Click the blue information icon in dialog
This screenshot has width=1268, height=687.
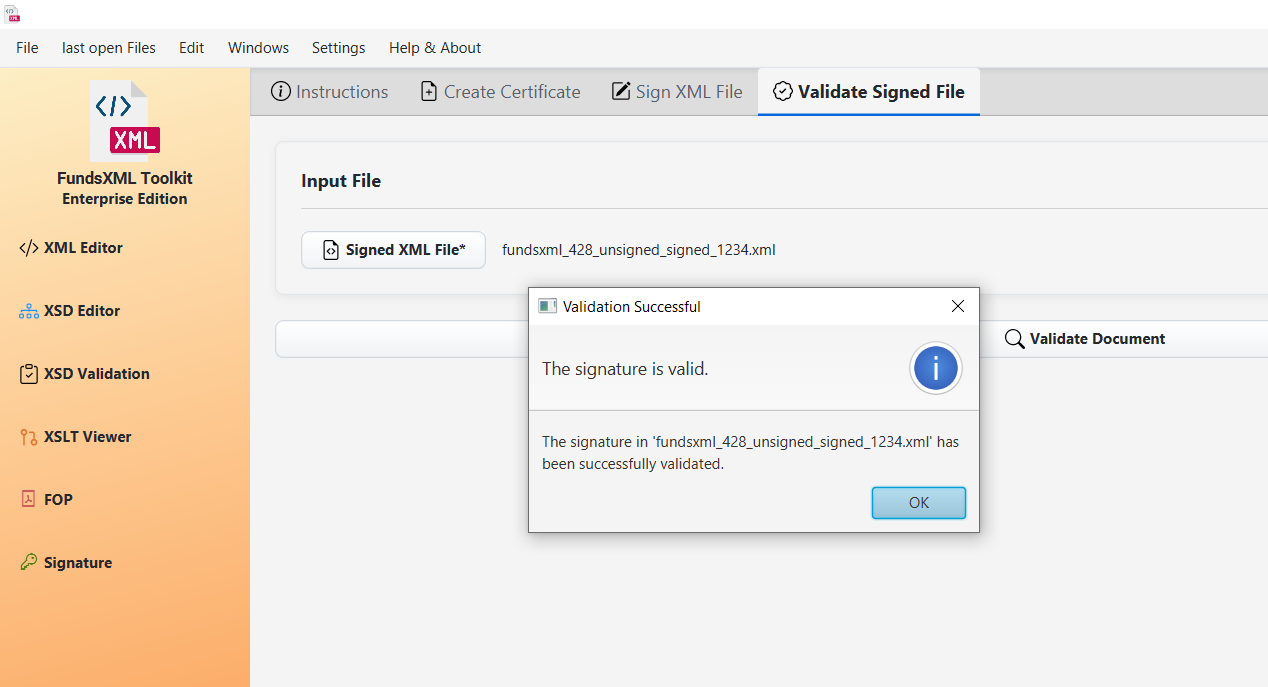coord(935,369)
